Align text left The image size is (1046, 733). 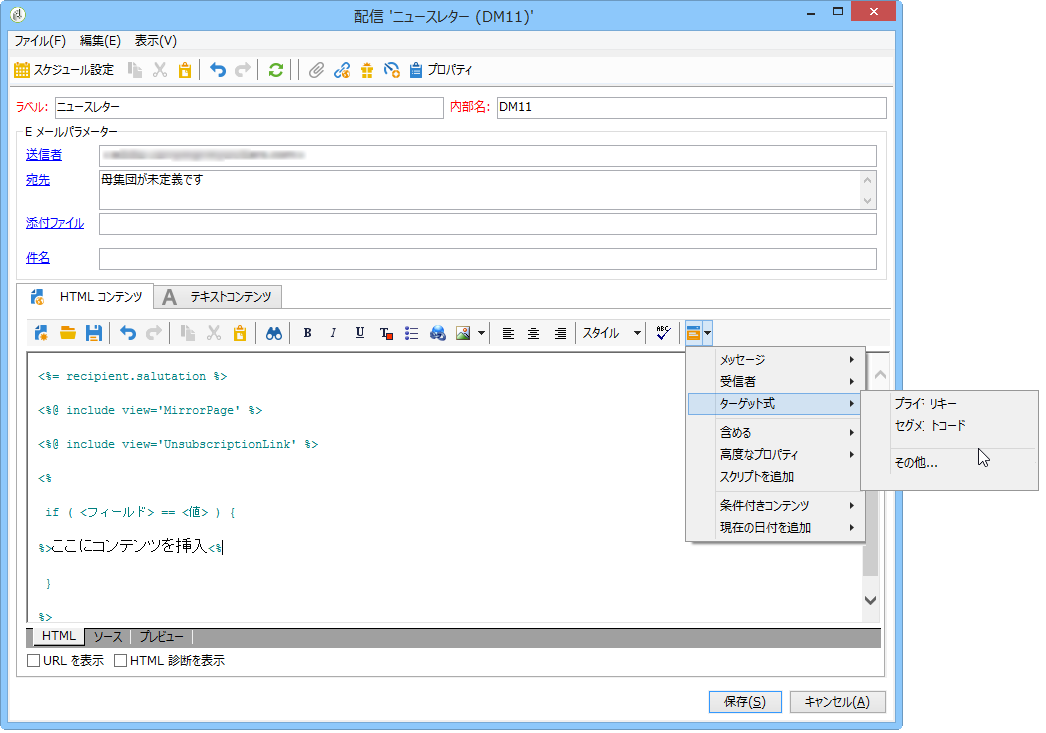click(508, 333)
